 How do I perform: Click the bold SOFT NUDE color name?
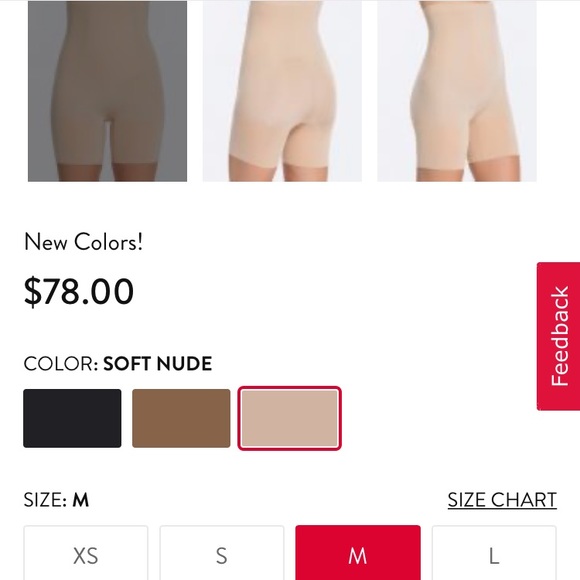coord(158,363)
